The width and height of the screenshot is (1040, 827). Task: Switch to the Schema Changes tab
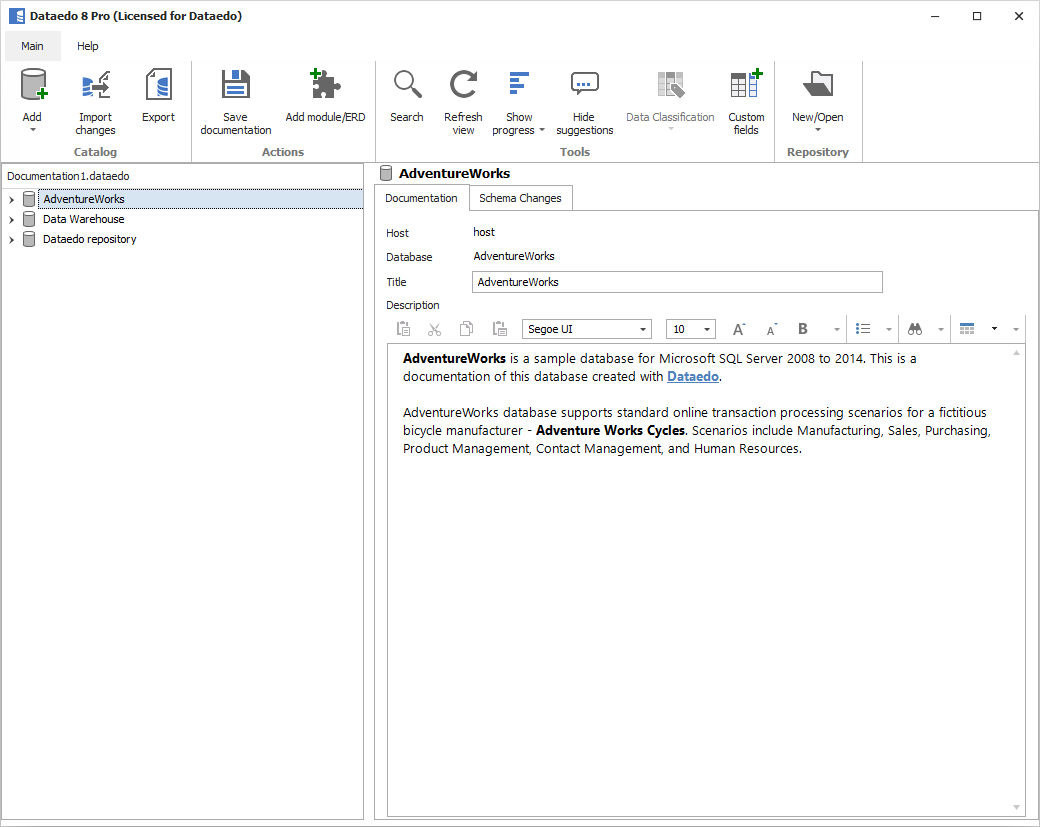(x=520, y=198)
